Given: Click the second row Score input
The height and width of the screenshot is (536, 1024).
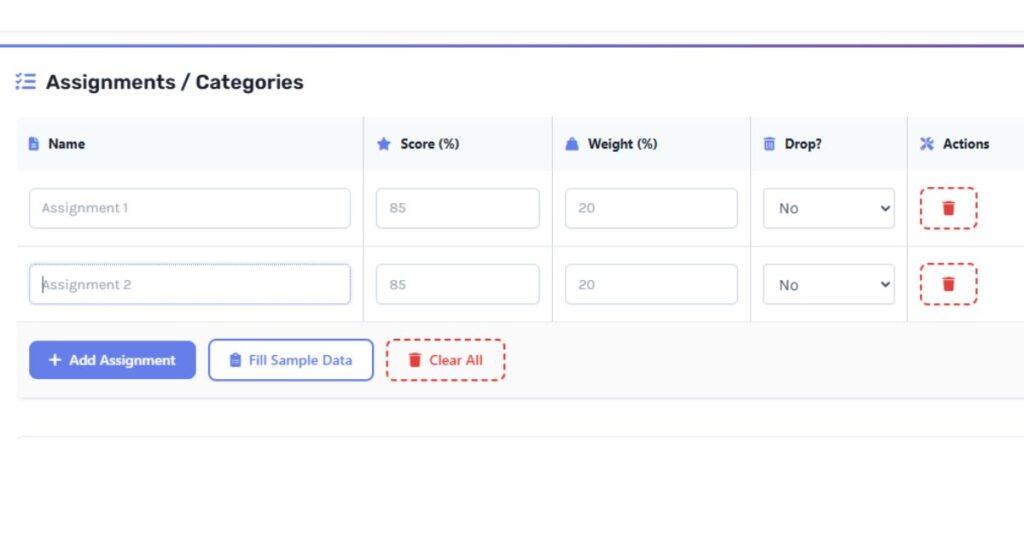Looking at the screenshot, I should click(457, 284).
